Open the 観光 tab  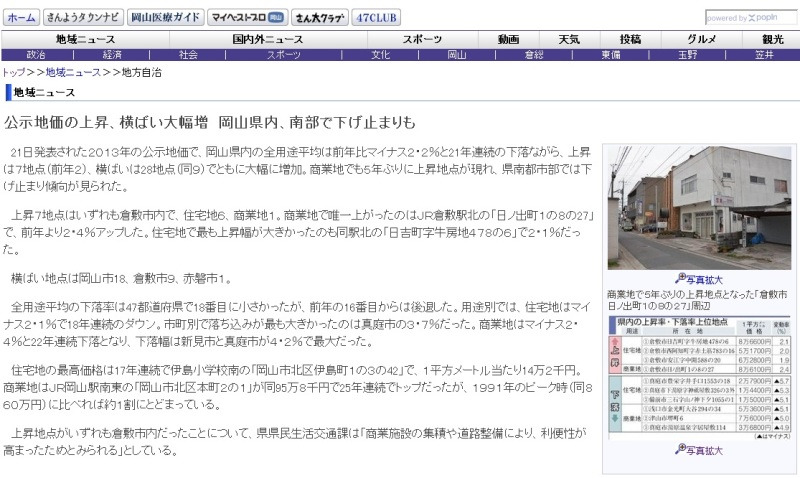tap(772, 39)
